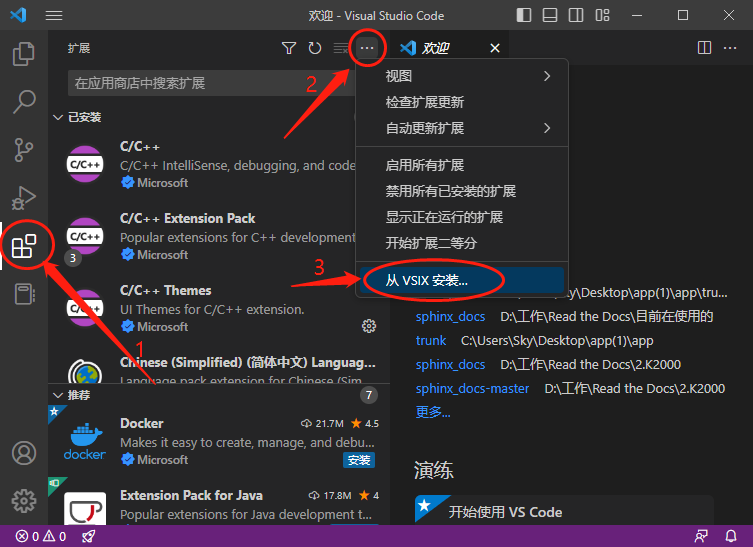Choose 从 VSIX 安装... menu item
Image resolution: width=753 pixels, height=547 pixels.
click(462, 280)
